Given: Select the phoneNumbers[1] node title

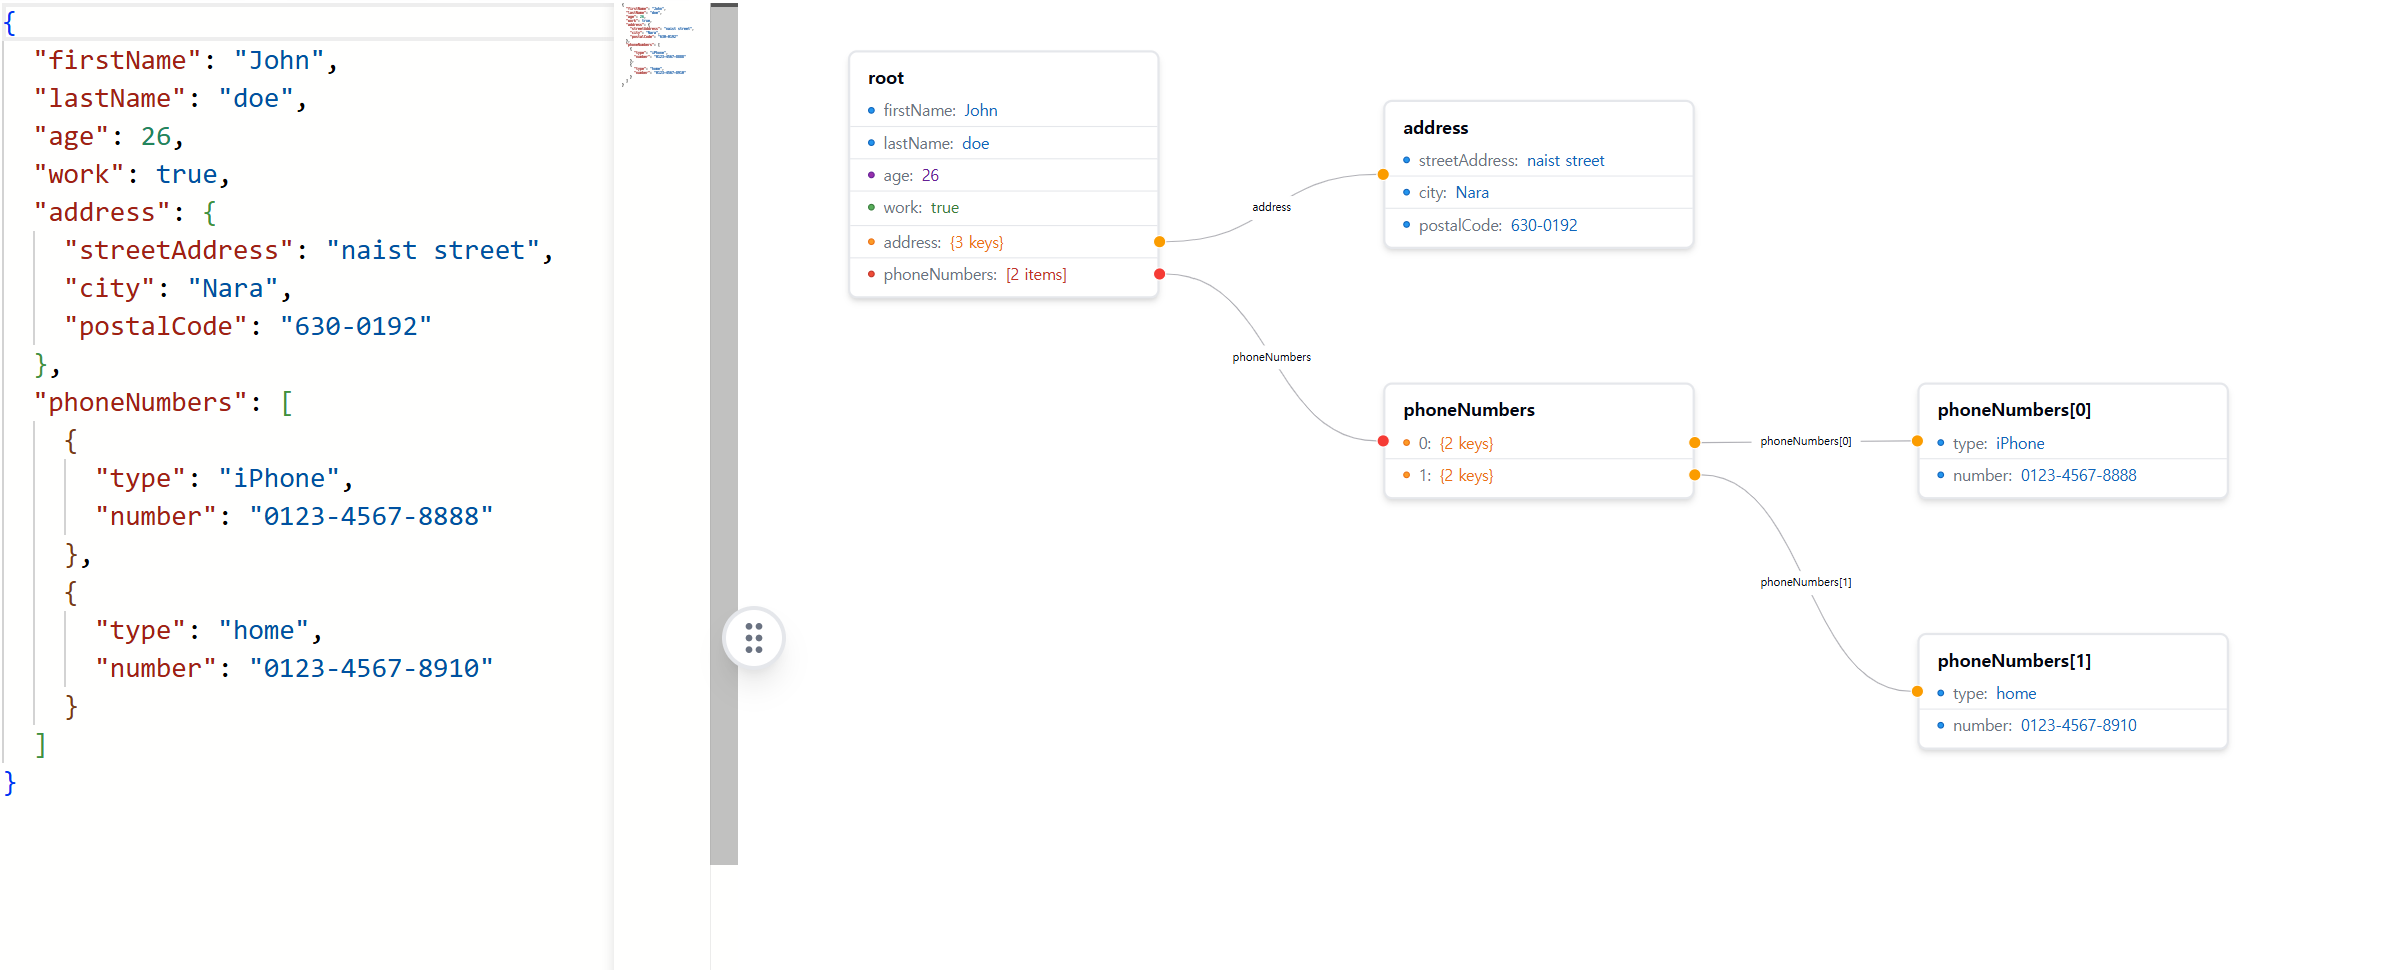Looking at the screenshot, I should point(2014,661).
